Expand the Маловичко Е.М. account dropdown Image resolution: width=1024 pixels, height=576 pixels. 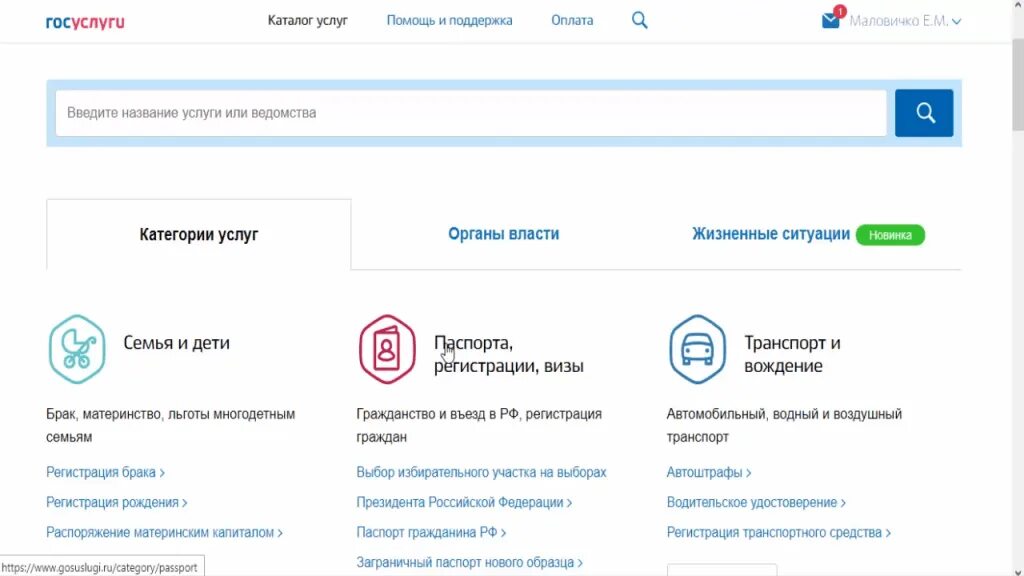(905, 21)
